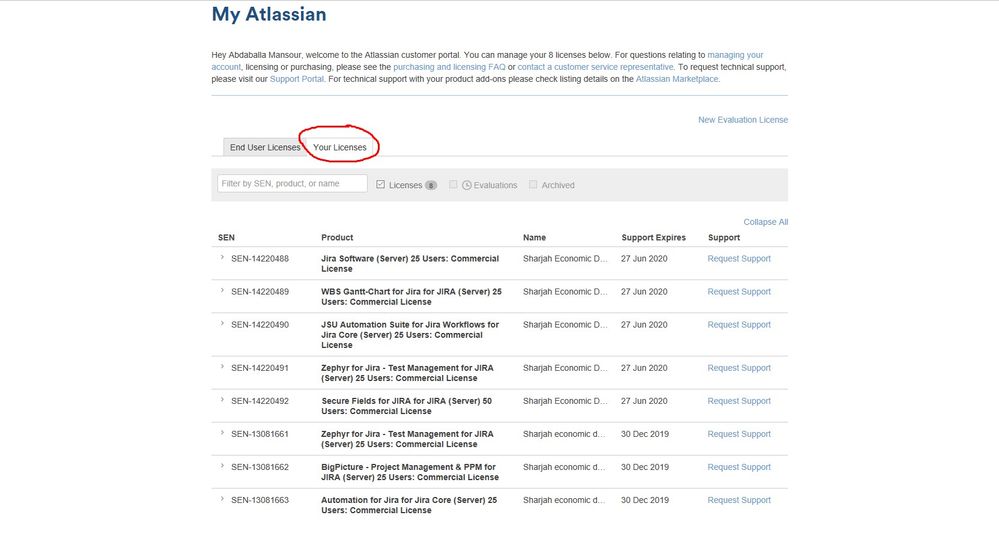Screen dimensions: 999x559
Task: Open New Evaluation License link
Action: [743, 120]
